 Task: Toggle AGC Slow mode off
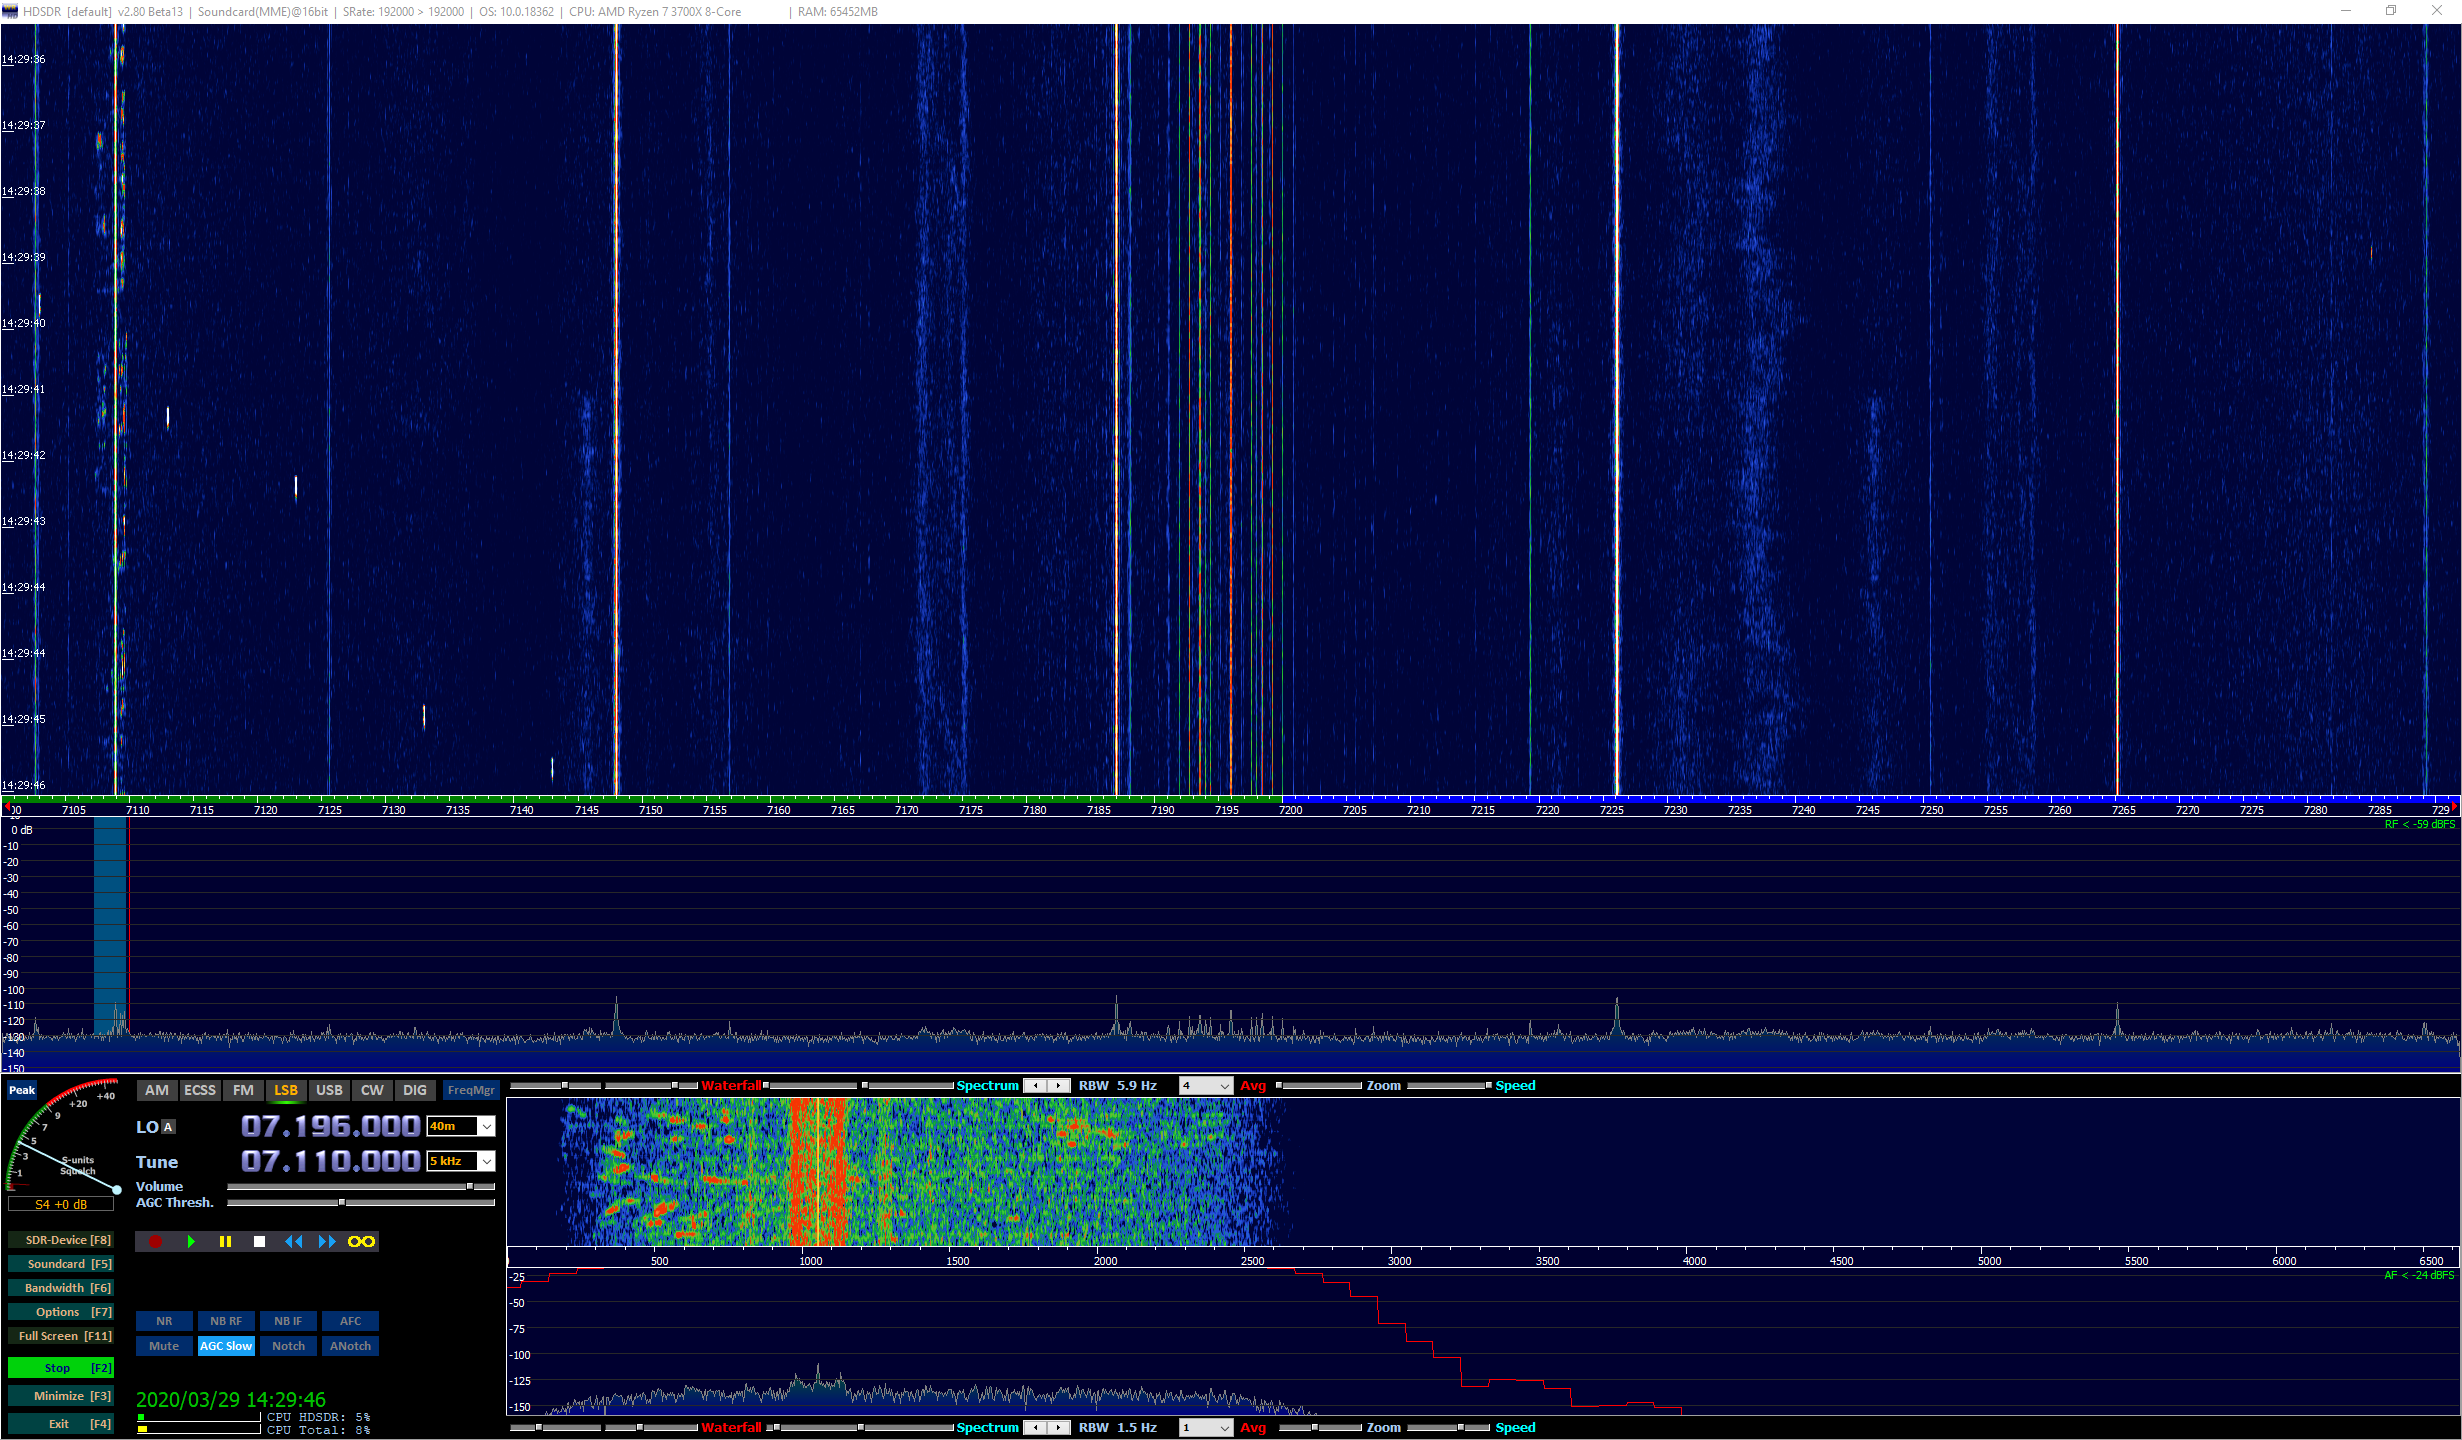click(226, 1345)
